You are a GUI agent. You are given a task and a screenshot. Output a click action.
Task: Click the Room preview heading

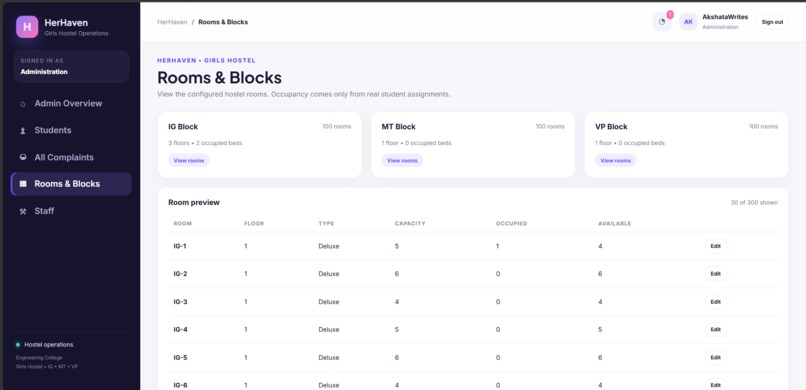pos(194,202)
